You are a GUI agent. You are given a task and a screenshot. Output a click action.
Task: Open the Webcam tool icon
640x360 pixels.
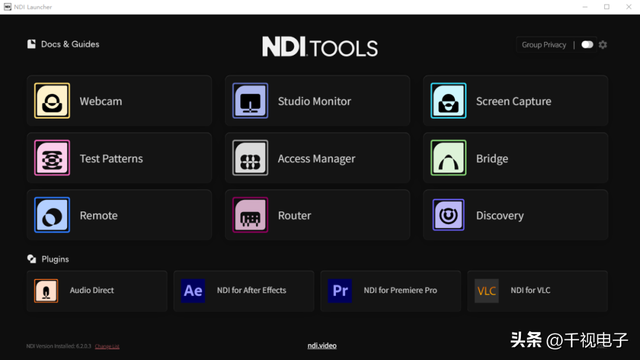click(x=52, y=101)
